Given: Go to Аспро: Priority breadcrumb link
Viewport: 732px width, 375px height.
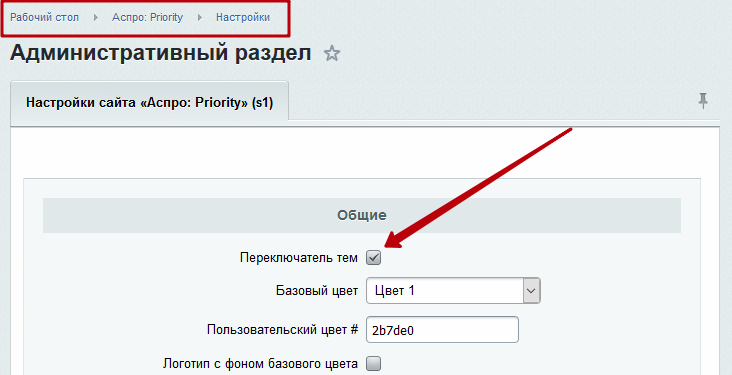Looking at the screenshot, I should [148, 18].
